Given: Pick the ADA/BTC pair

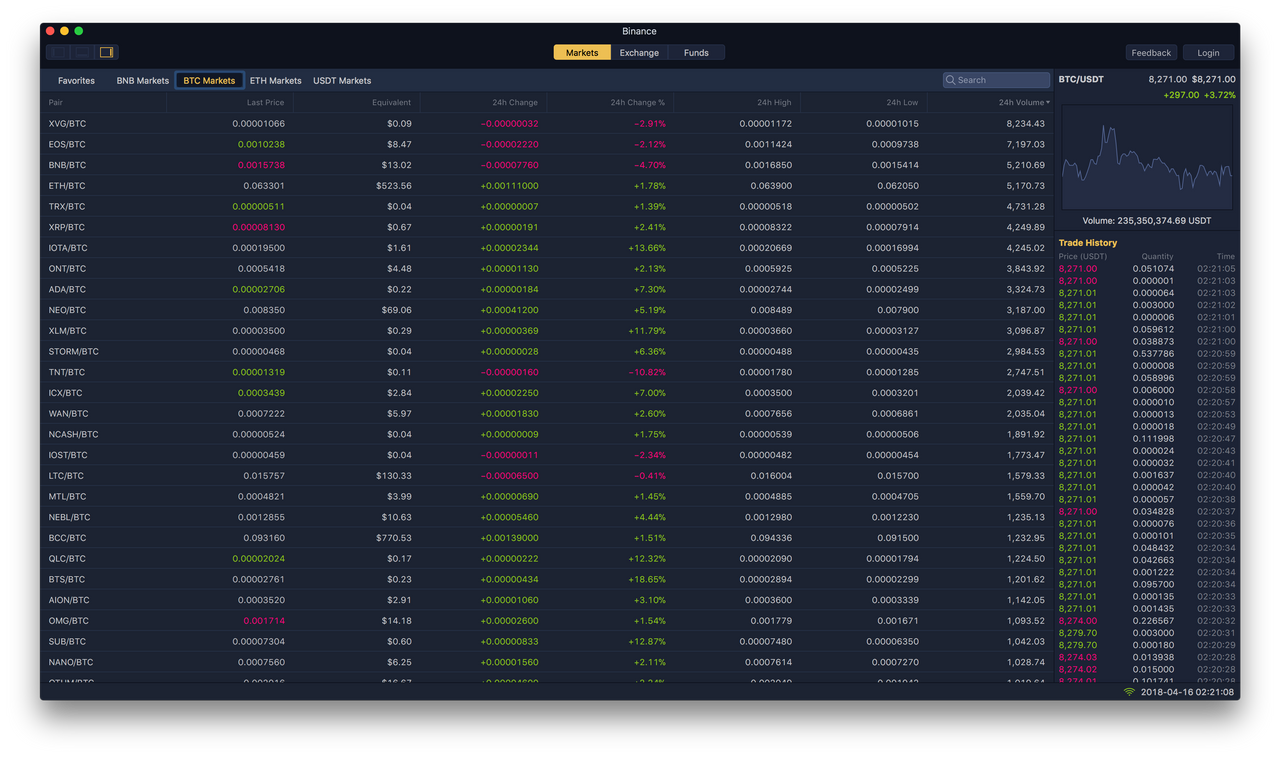Looking at the screenshot, I should (547, 289).
